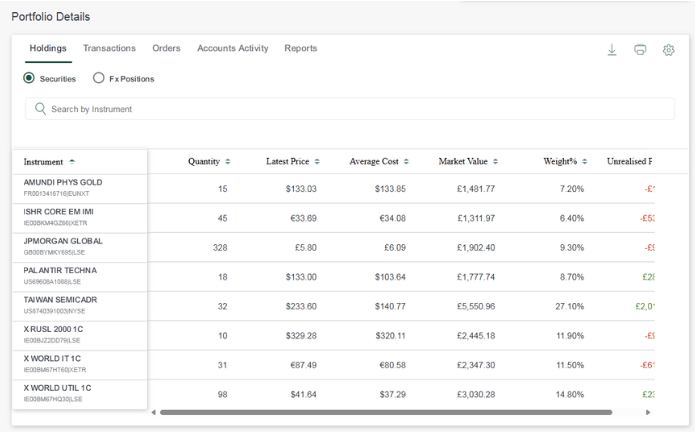Sort by Quantity column arrows

(227, 162)
